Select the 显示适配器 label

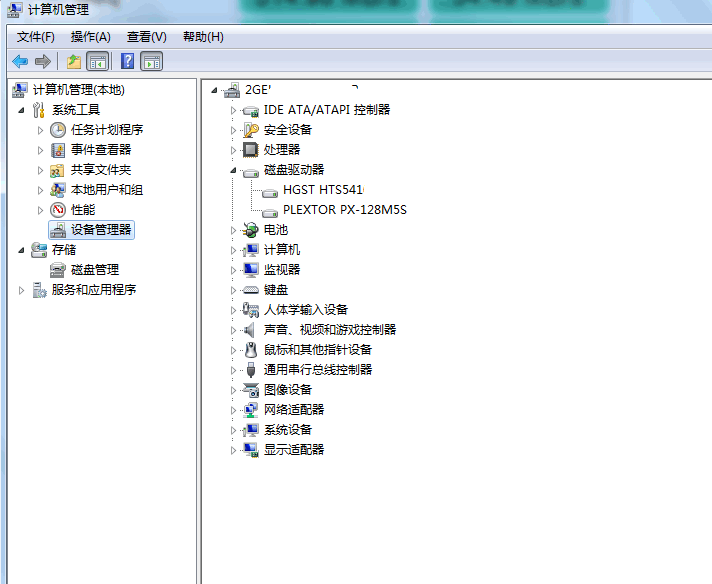click(x=294, y=450)
